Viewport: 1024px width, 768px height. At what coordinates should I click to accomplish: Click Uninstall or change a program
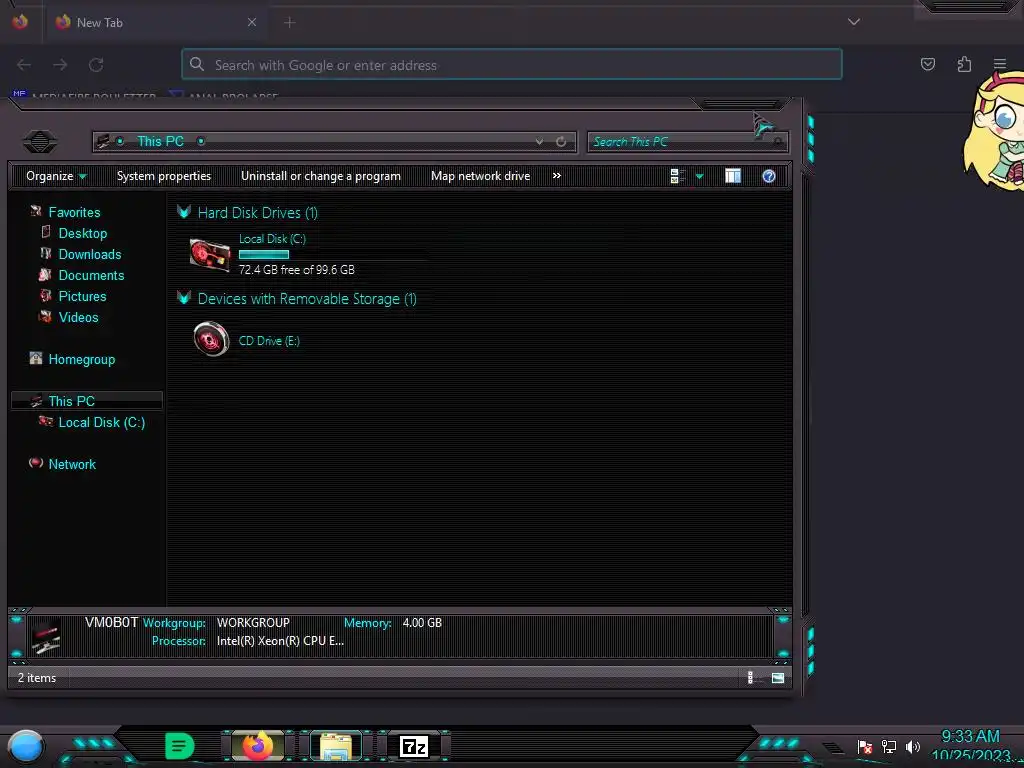[321, 176]
